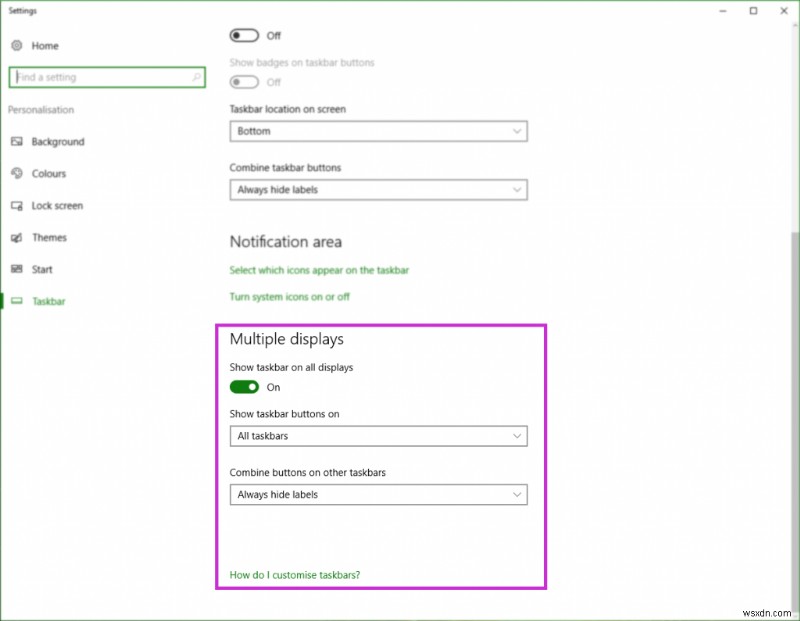Screen dimensions: 800x621
Task: Open Colours settings icon
Action: [x=16, y=173]
